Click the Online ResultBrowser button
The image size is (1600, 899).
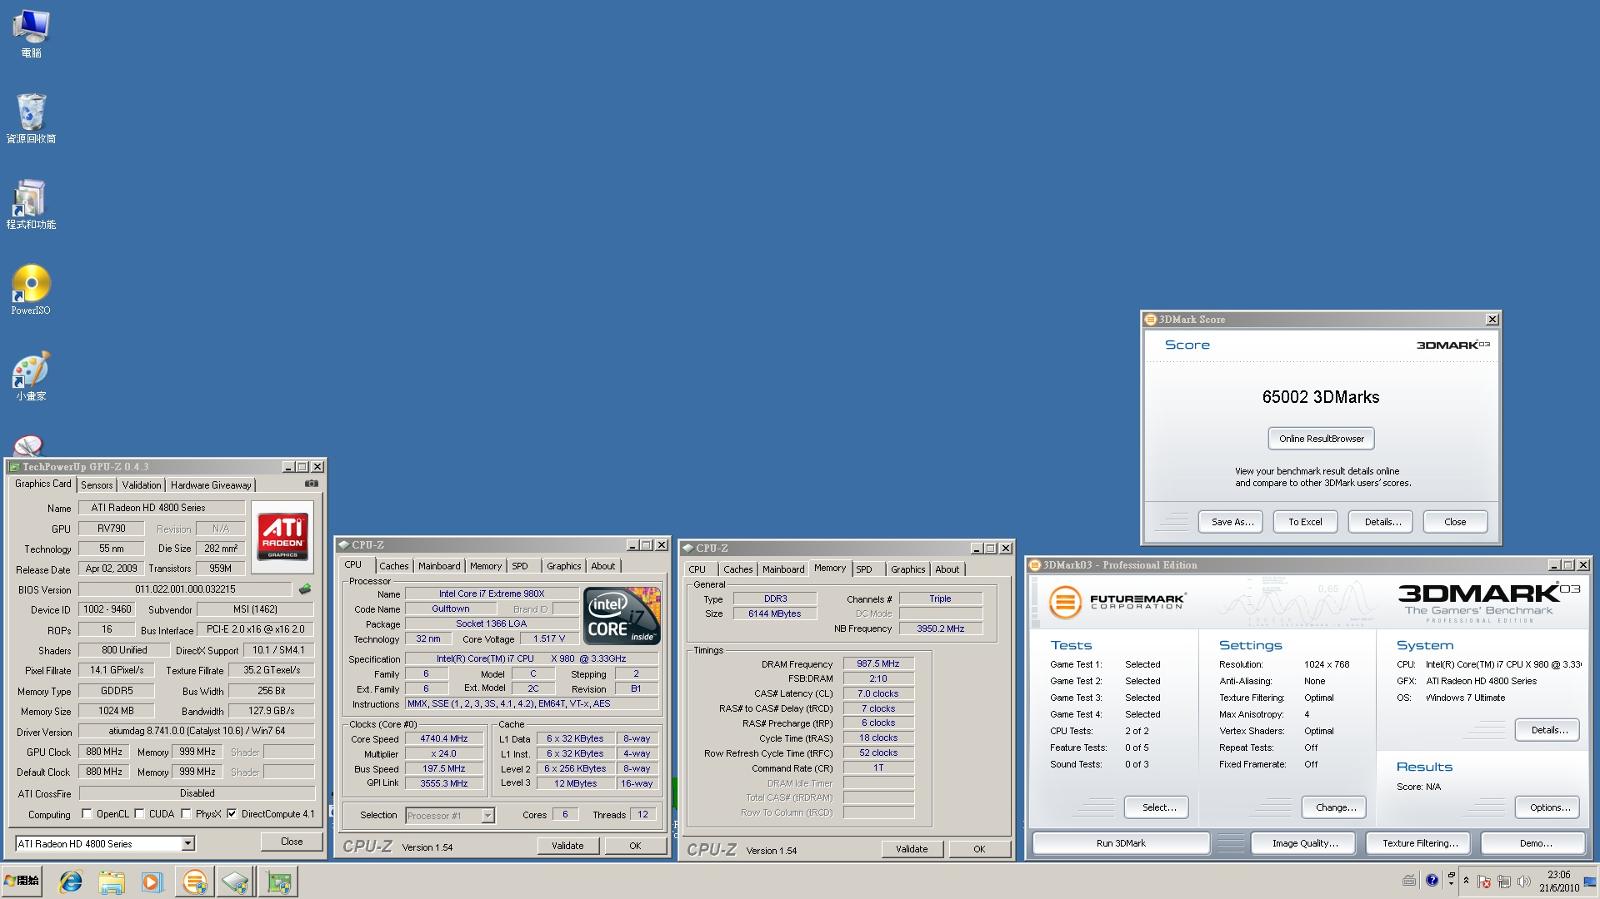pyautogui.click(x=1321, y=438)
